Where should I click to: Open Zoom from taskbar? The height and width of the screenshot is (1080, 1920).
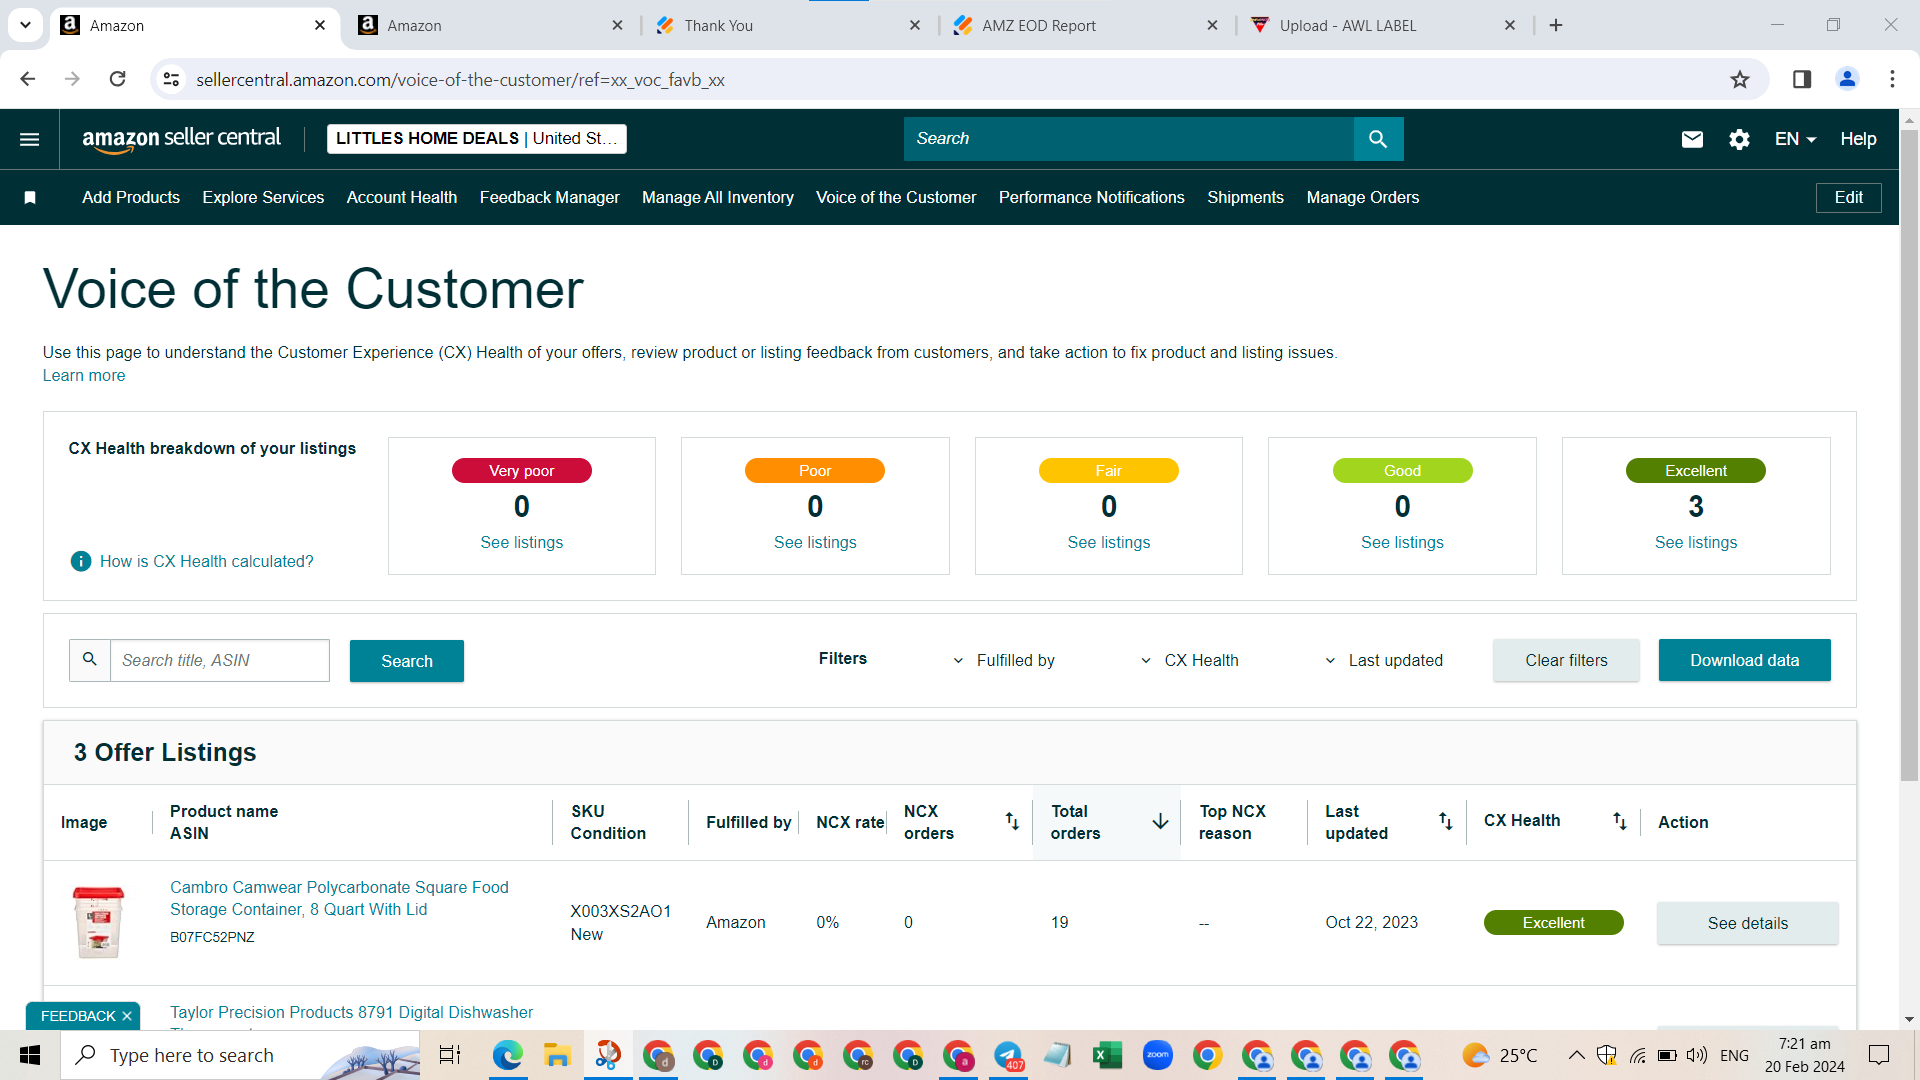[1157, 1055]
